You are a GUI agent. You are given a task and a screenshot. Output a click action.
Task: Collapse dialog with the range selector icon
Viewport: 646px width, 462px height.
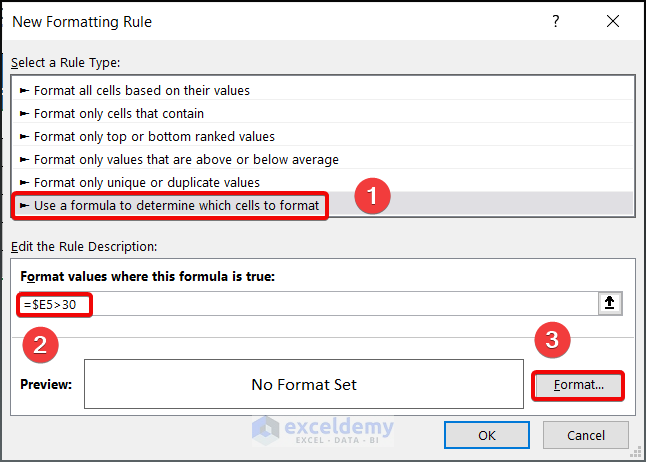[x=610, y=305]
